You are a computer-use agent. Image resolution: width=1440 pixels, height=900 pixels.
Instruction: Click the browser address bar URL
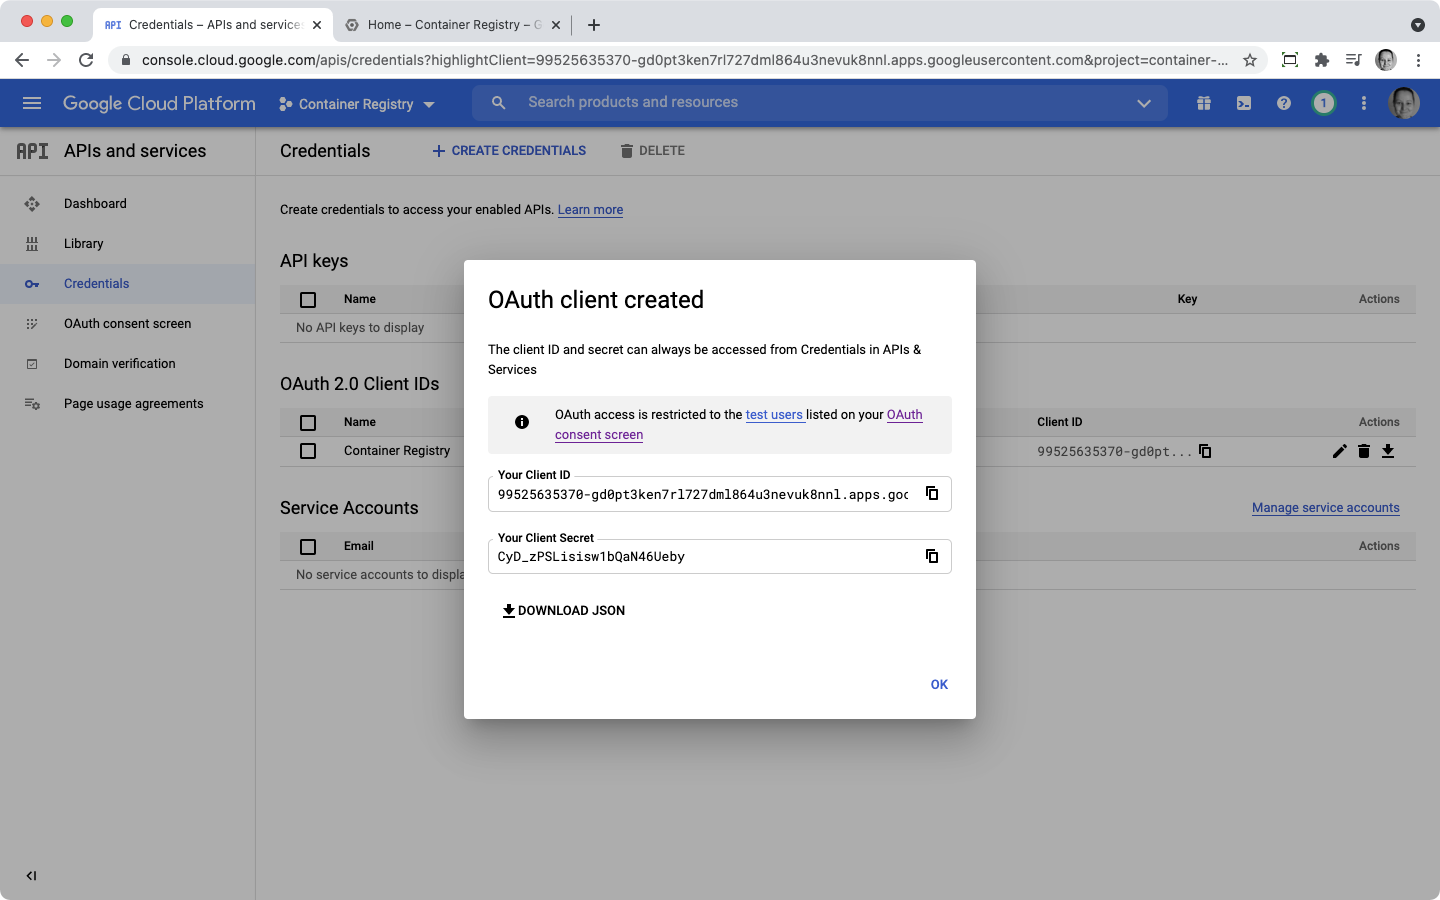[x=685, y=60]
